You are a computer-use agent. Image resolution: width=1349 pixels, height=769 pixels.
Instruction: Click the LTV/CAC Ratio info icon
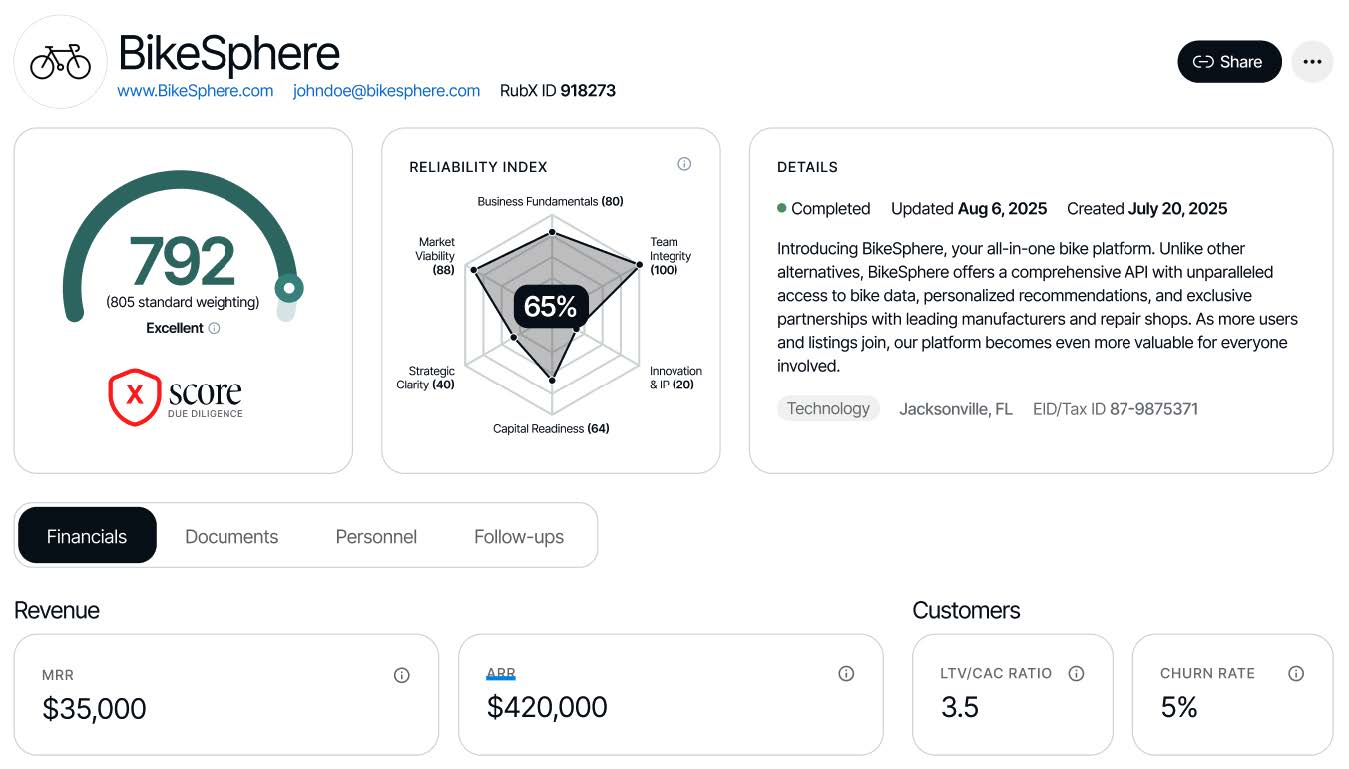(x=1077, y=674)
